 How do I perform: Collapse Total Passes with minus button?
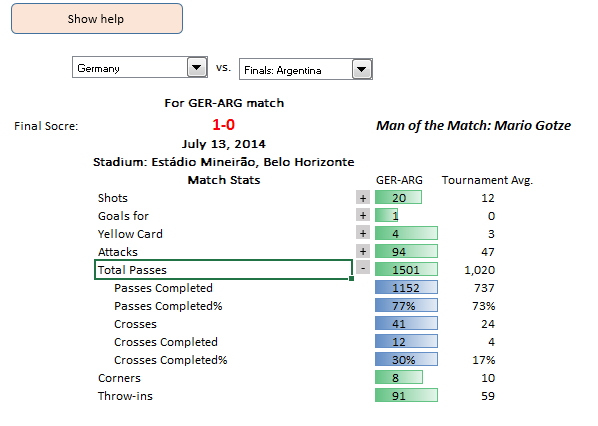363,268
